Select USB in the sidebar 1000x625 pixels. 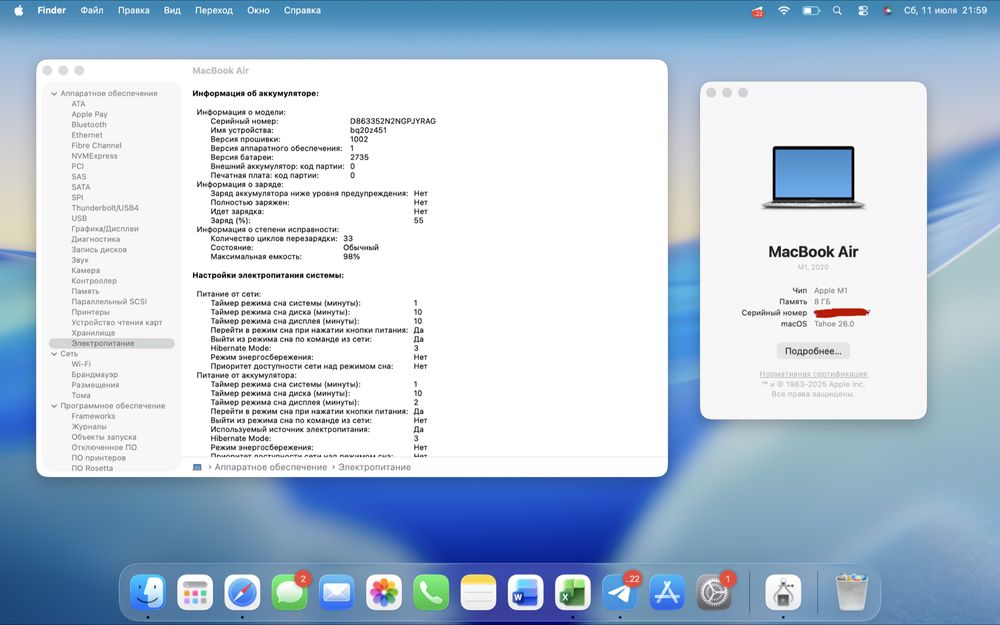(x=79, y=218)
